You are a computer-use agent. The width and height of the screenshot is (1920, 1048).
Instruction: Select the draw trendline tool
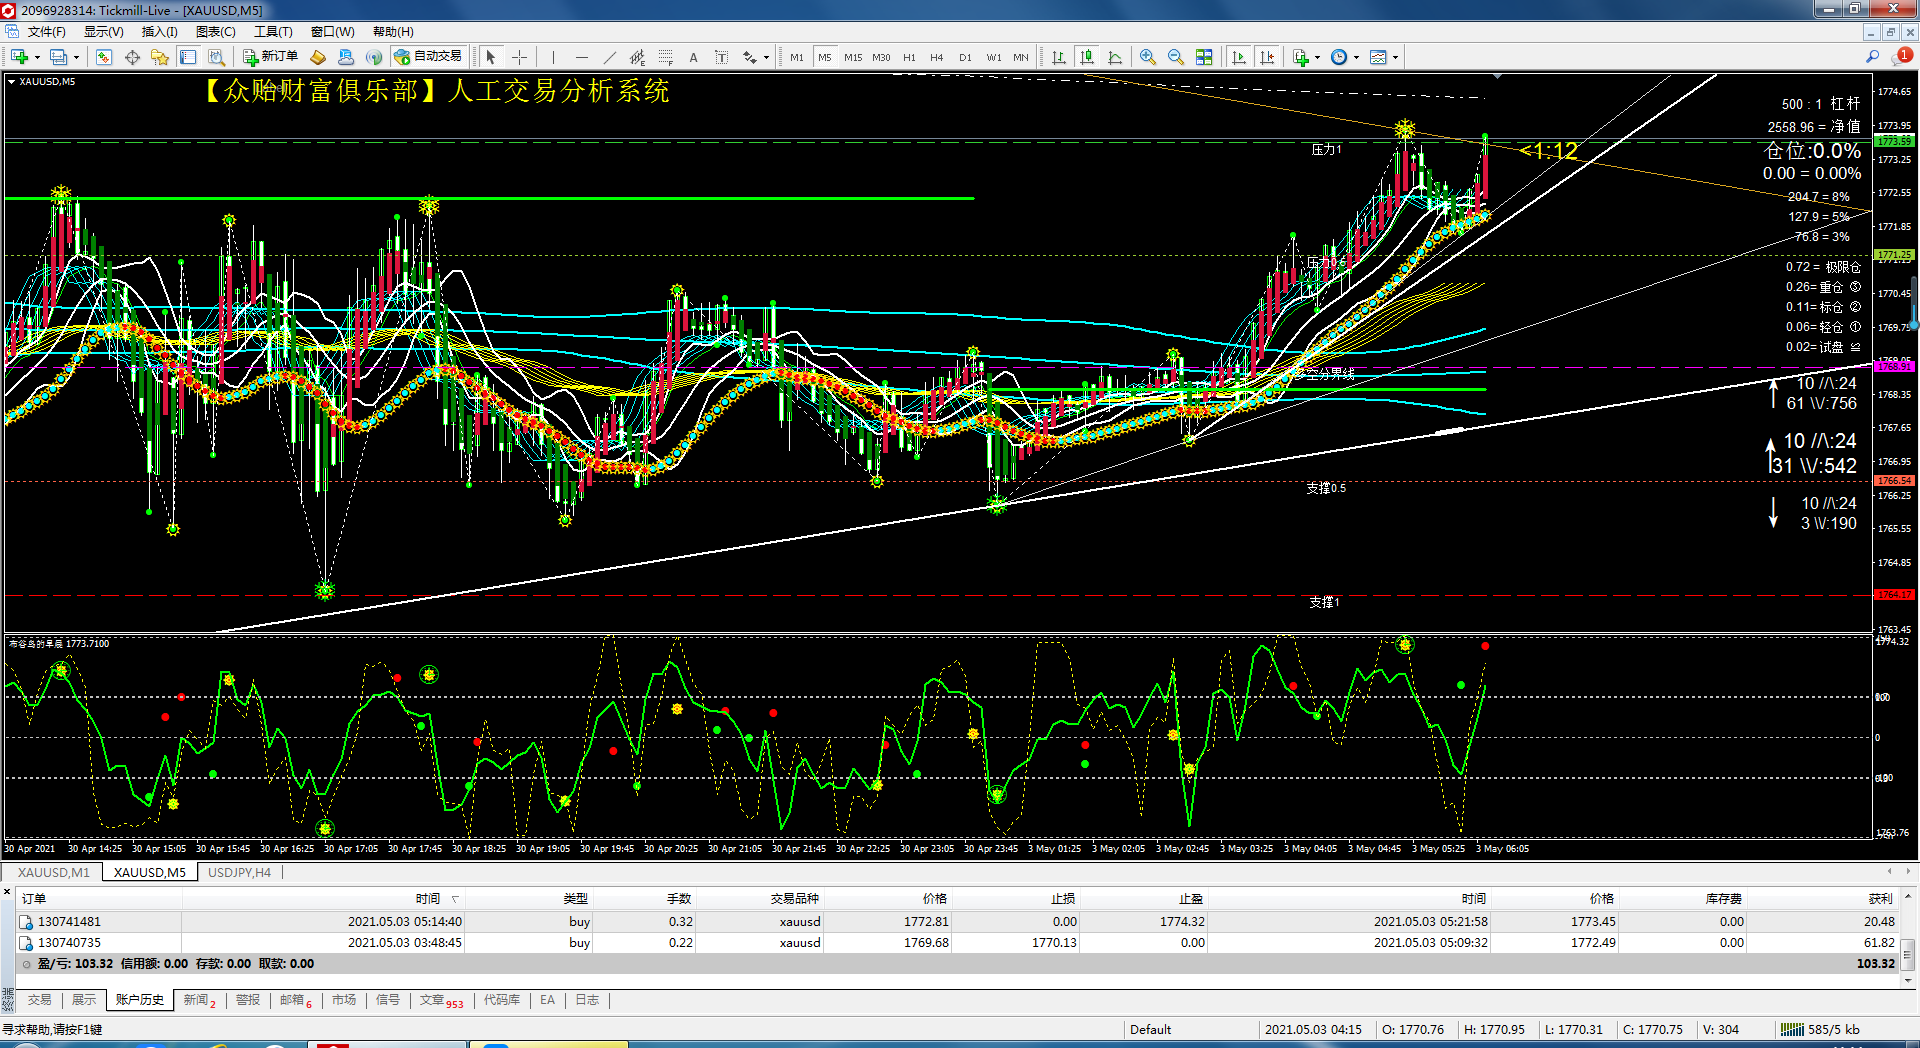609,57
